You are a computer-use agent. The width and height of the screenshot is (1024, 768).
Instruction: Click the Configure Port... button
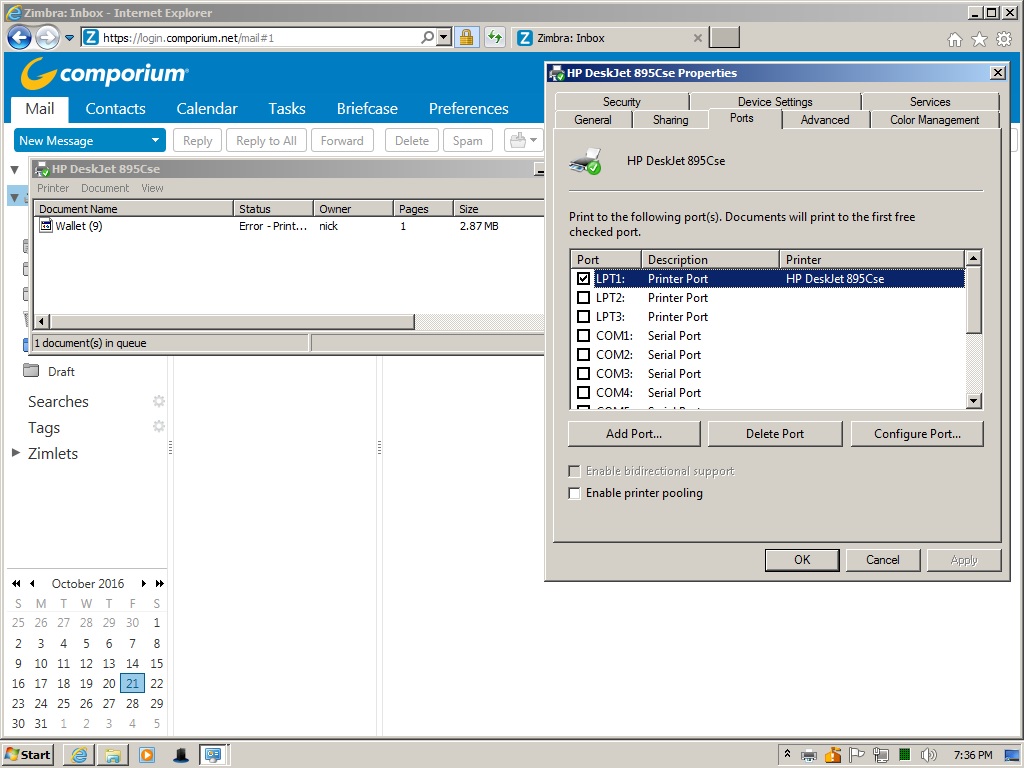[x=917, y=434]
